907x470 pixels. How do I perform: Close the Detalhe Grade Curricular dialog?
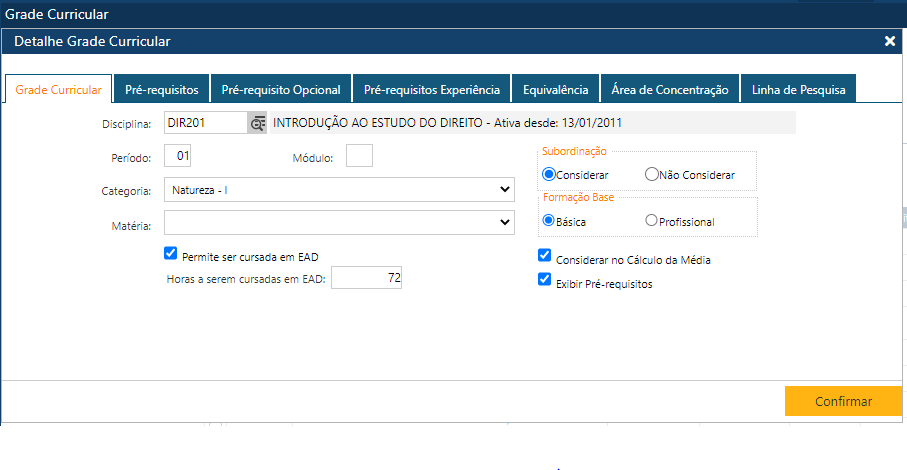click(889, 41)
